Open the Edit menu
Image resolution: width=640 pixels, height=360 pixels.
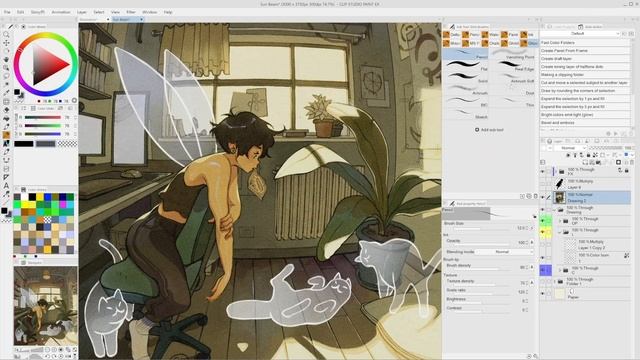(20, 12)
